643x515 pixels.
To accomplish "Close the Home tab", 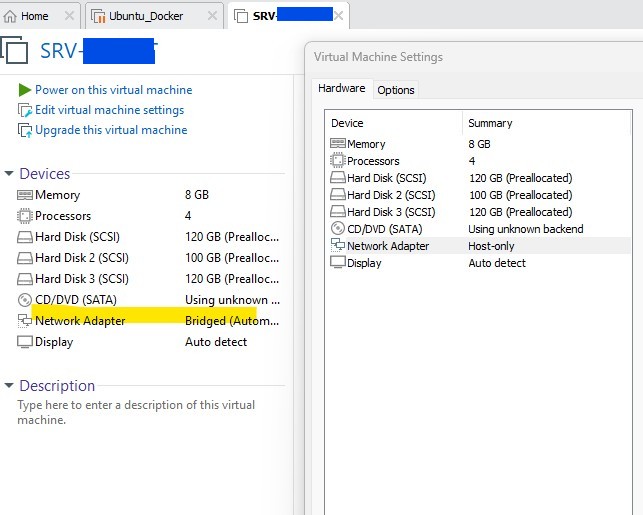I will click(x=69, y=16).
